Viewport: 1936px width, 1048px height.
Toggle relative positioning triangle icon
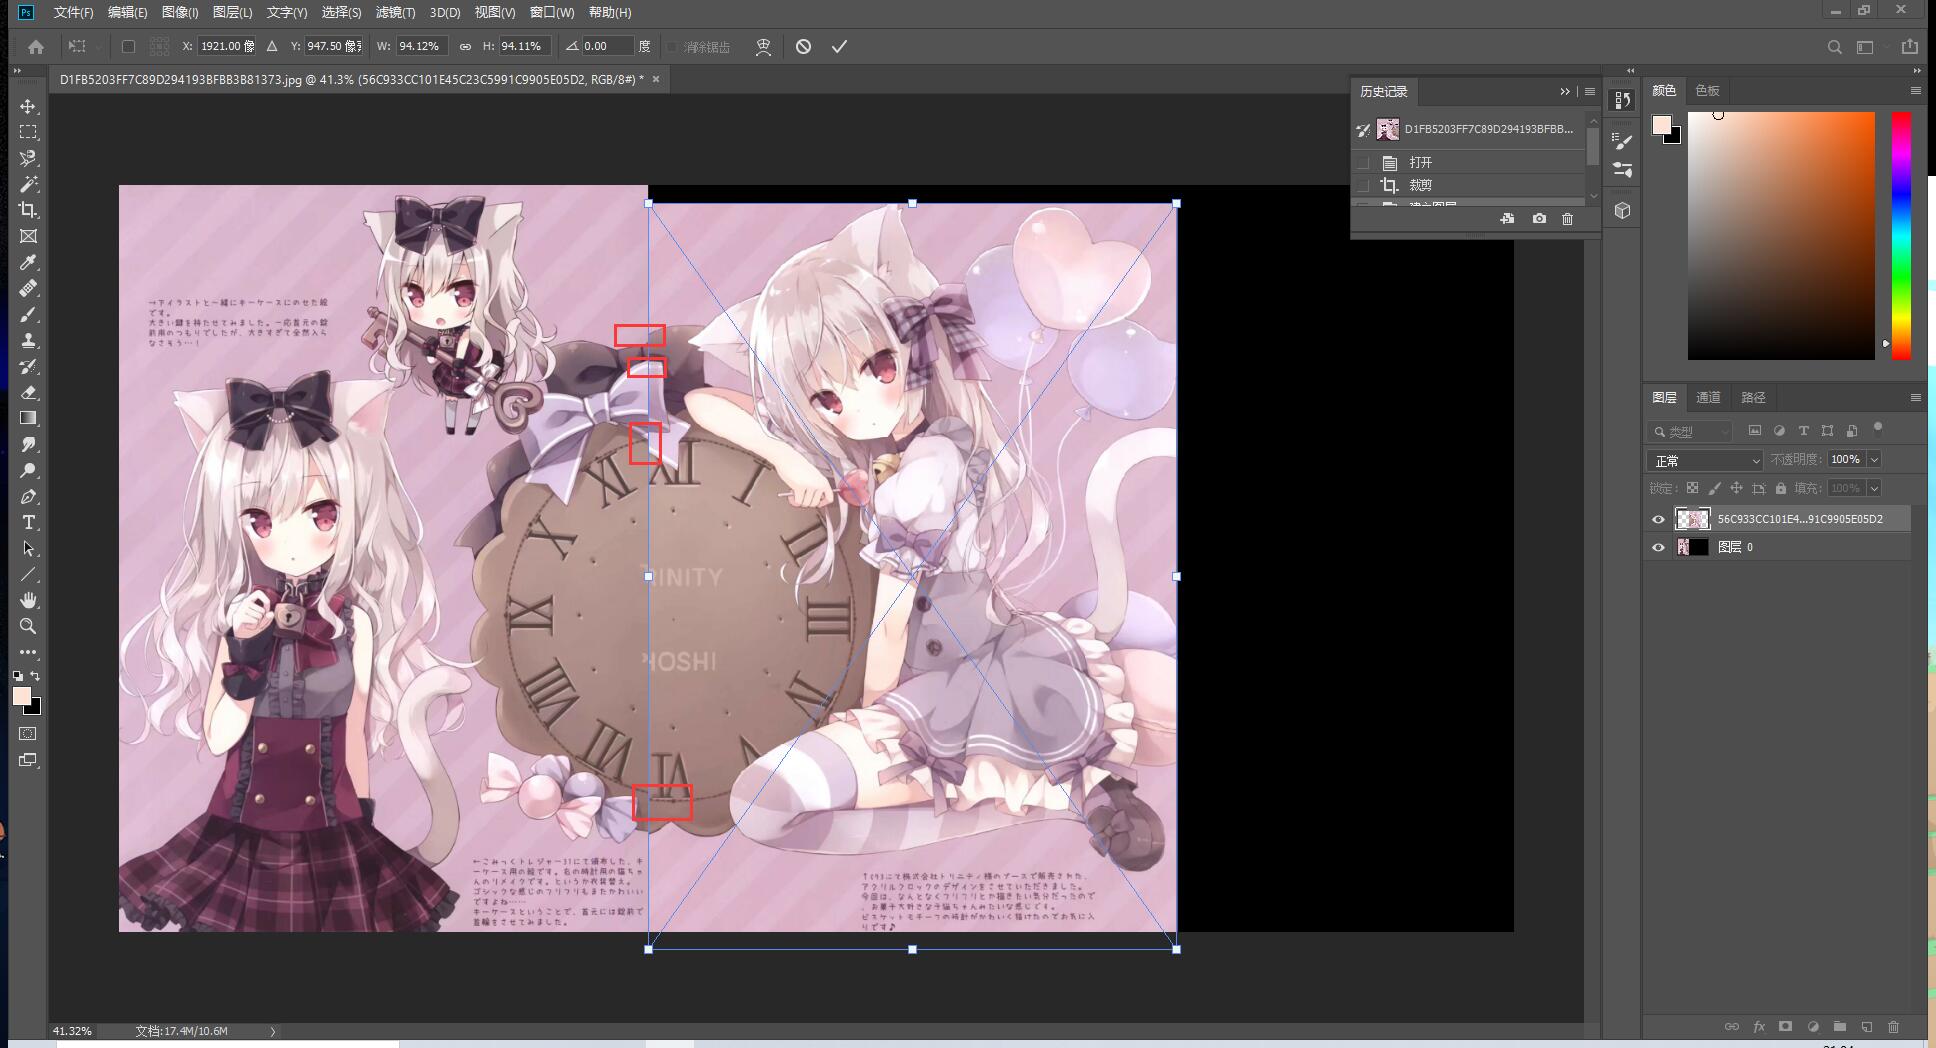[x=272, y=46]
